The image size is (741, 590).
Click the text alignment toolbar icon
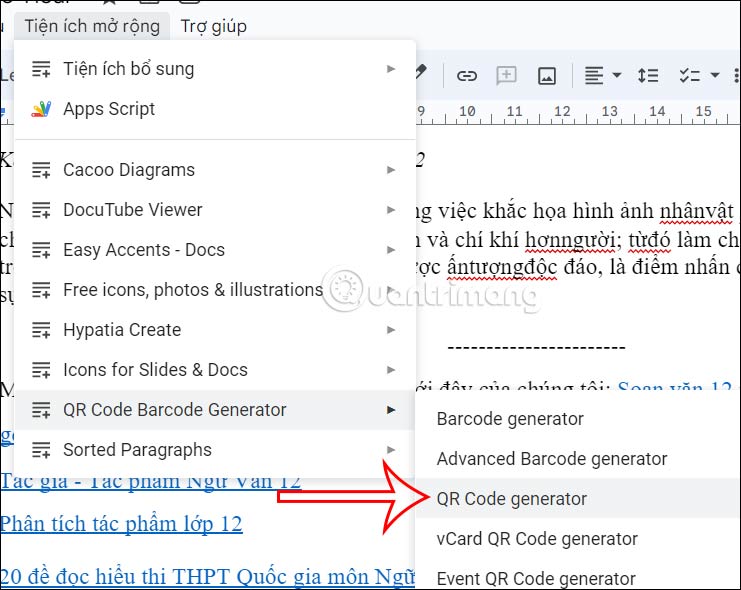(x=594, y=76)
